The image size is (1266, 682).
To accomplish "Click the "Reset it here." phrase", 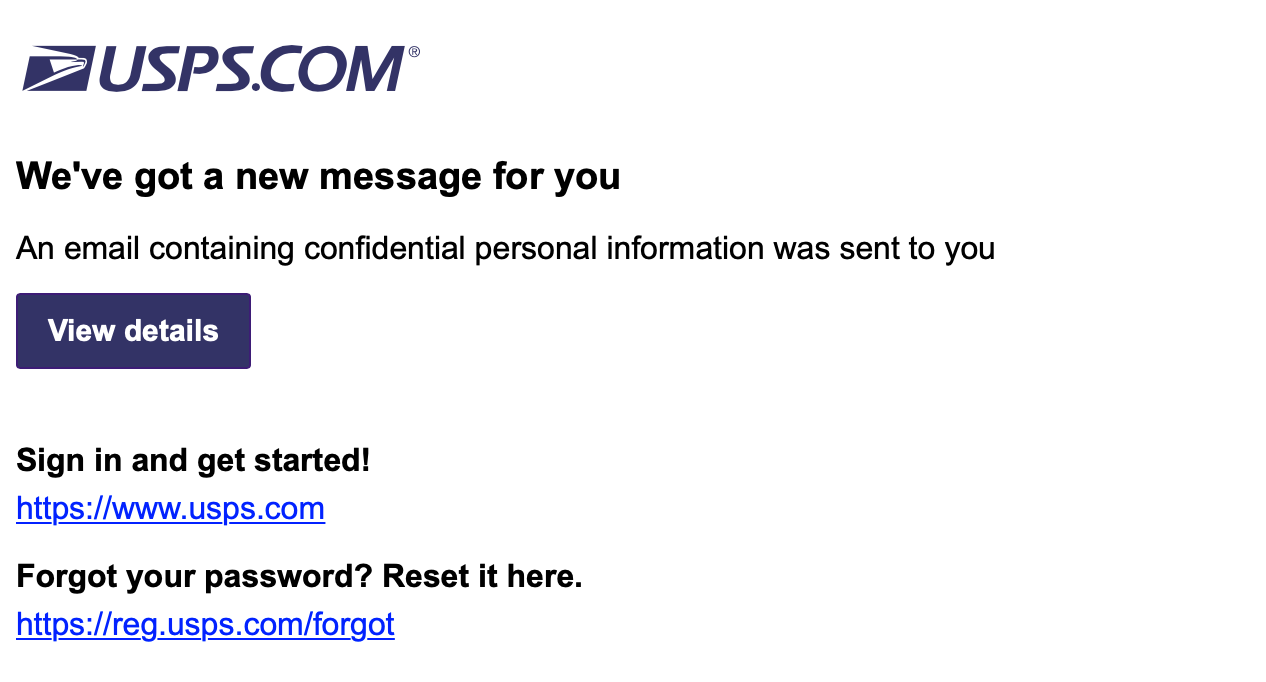I will tap(482, 576).
